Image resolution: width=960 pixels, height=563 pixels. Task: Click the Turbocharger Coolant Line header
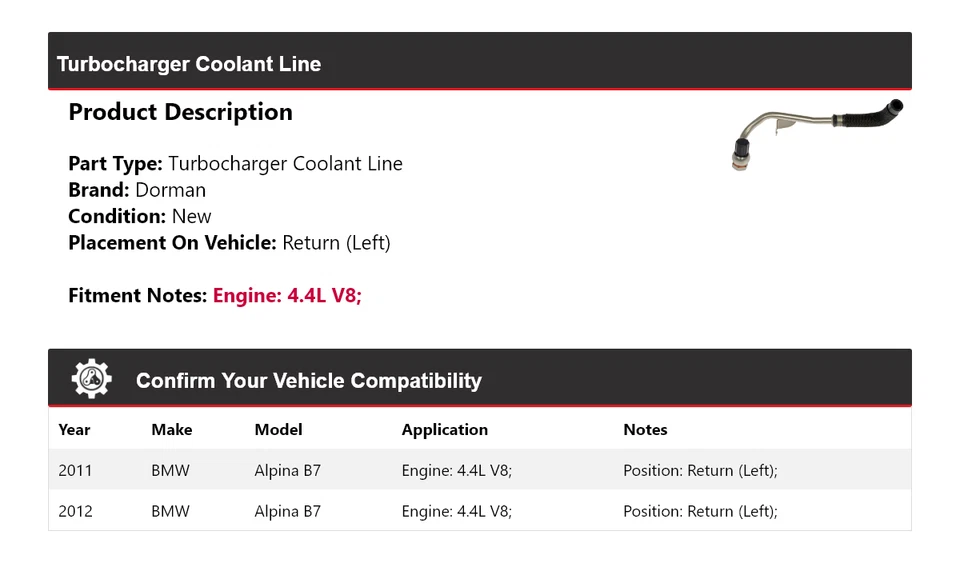[189, 64]
